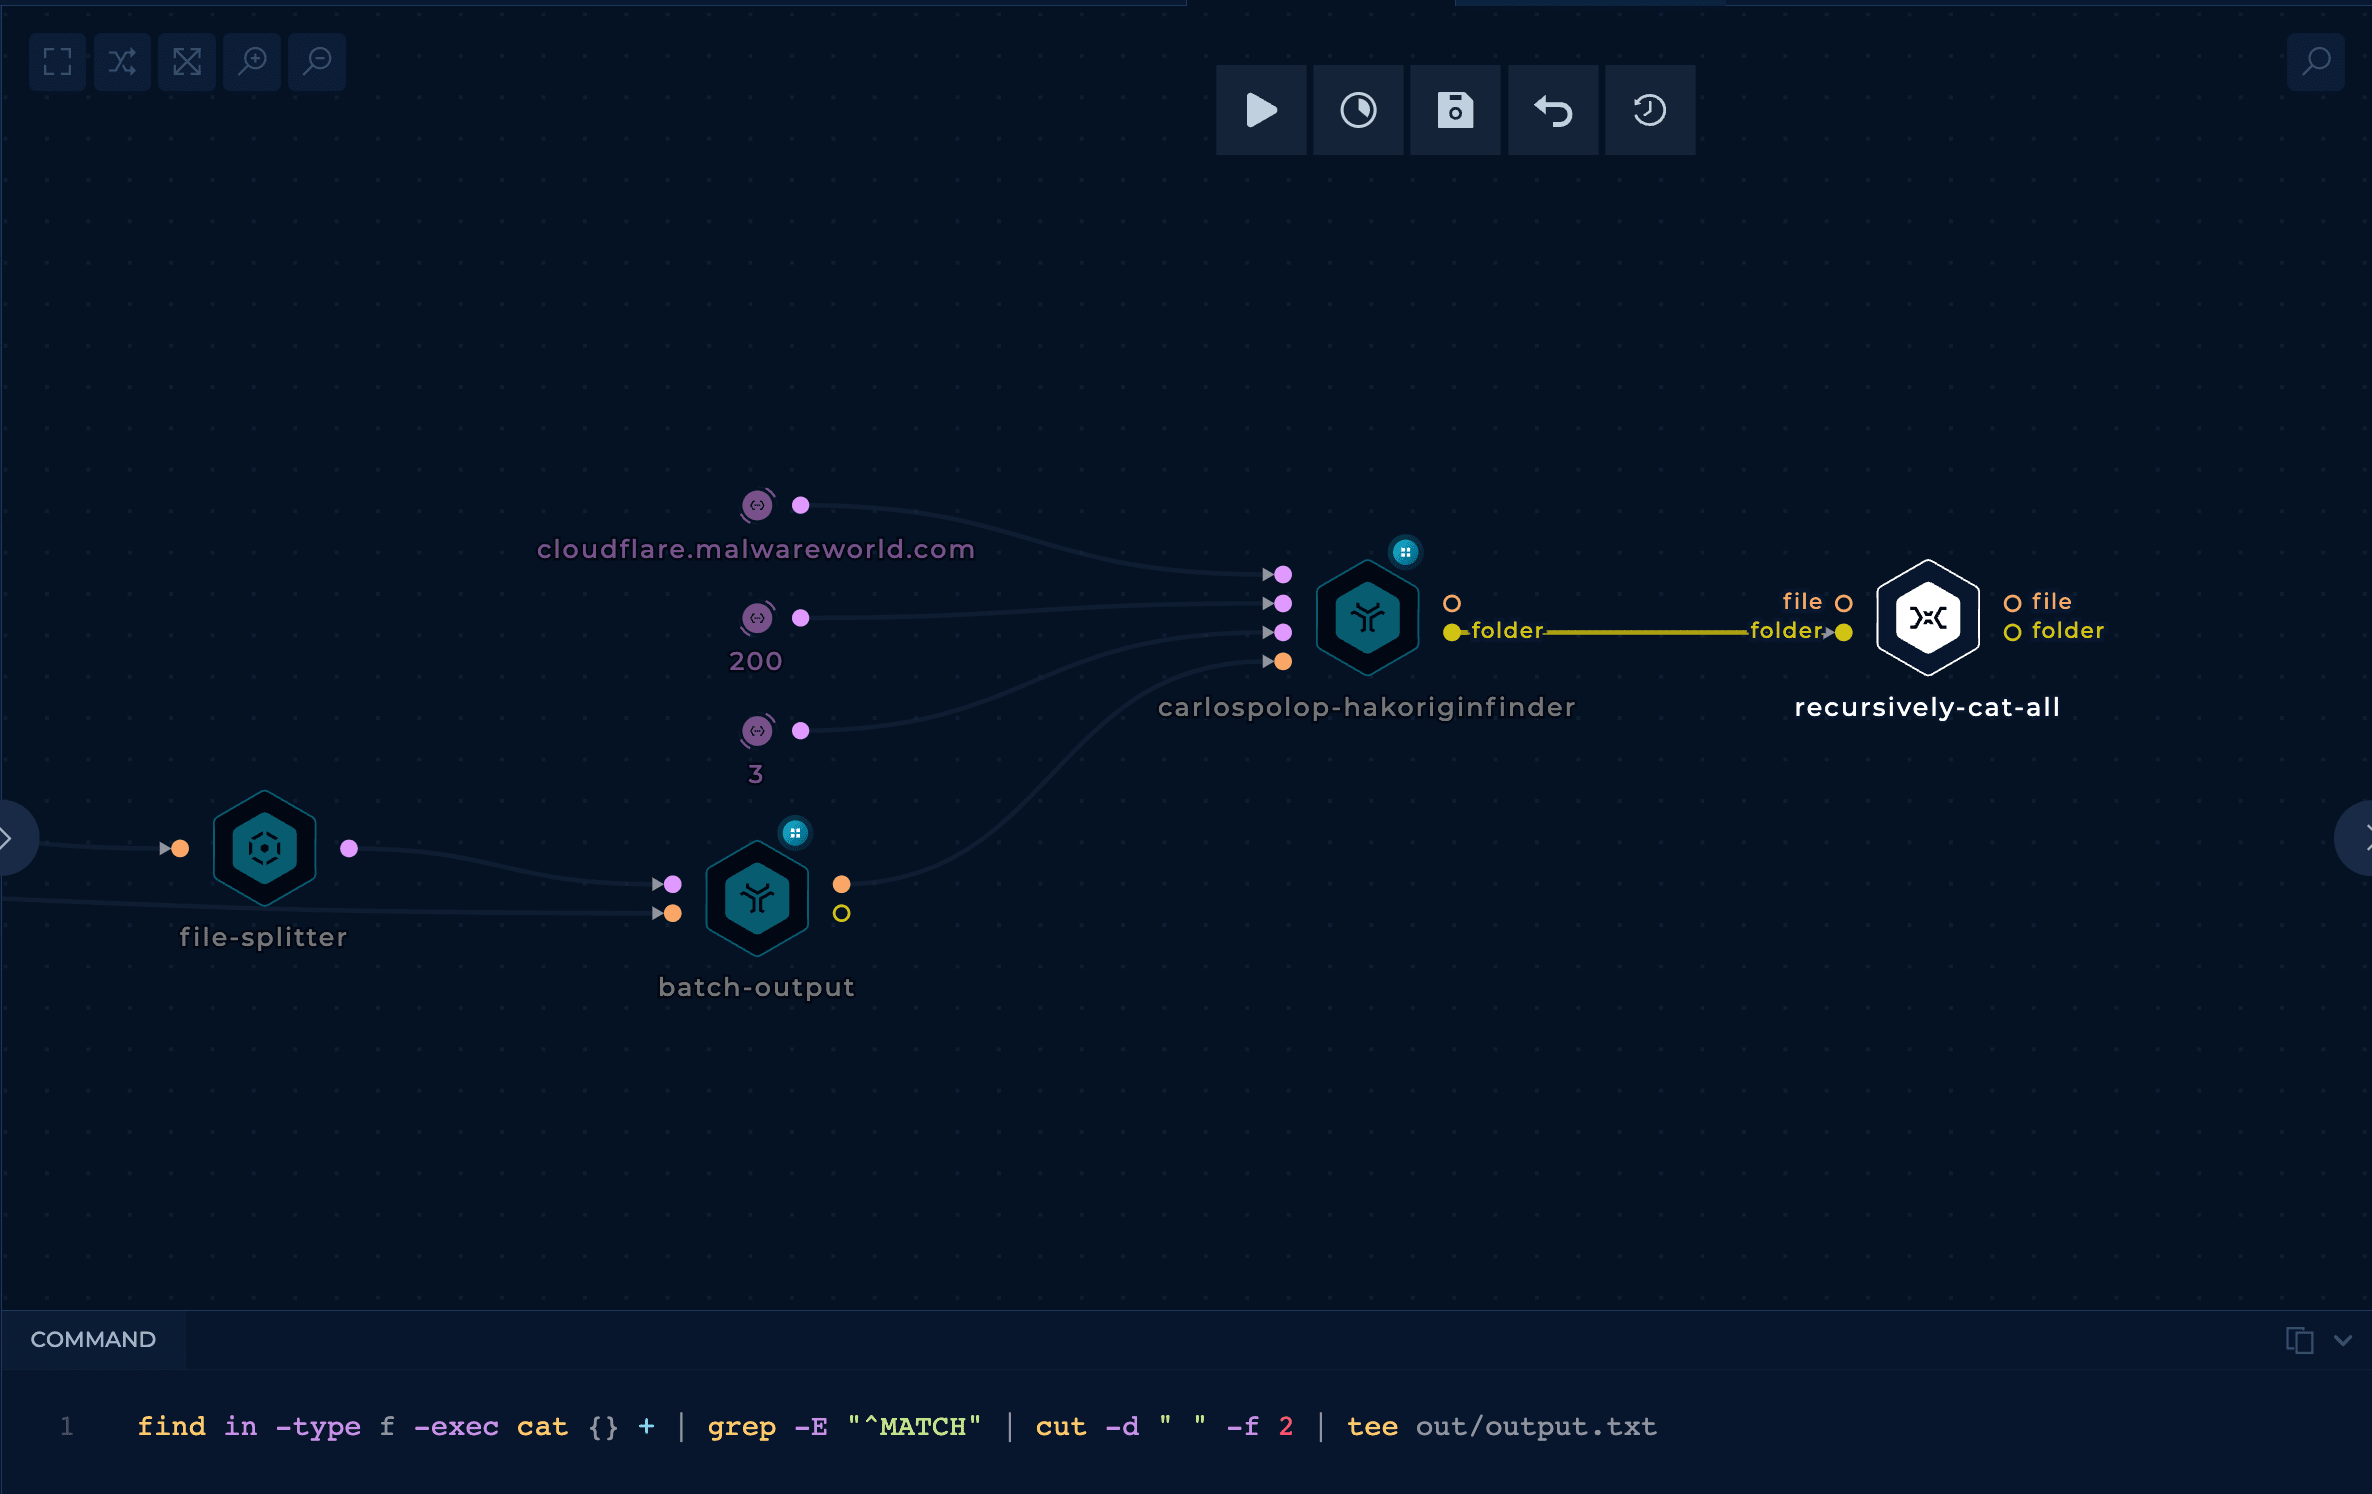
Task: Click the input node icon labeled 200
Action: point(757,618)
